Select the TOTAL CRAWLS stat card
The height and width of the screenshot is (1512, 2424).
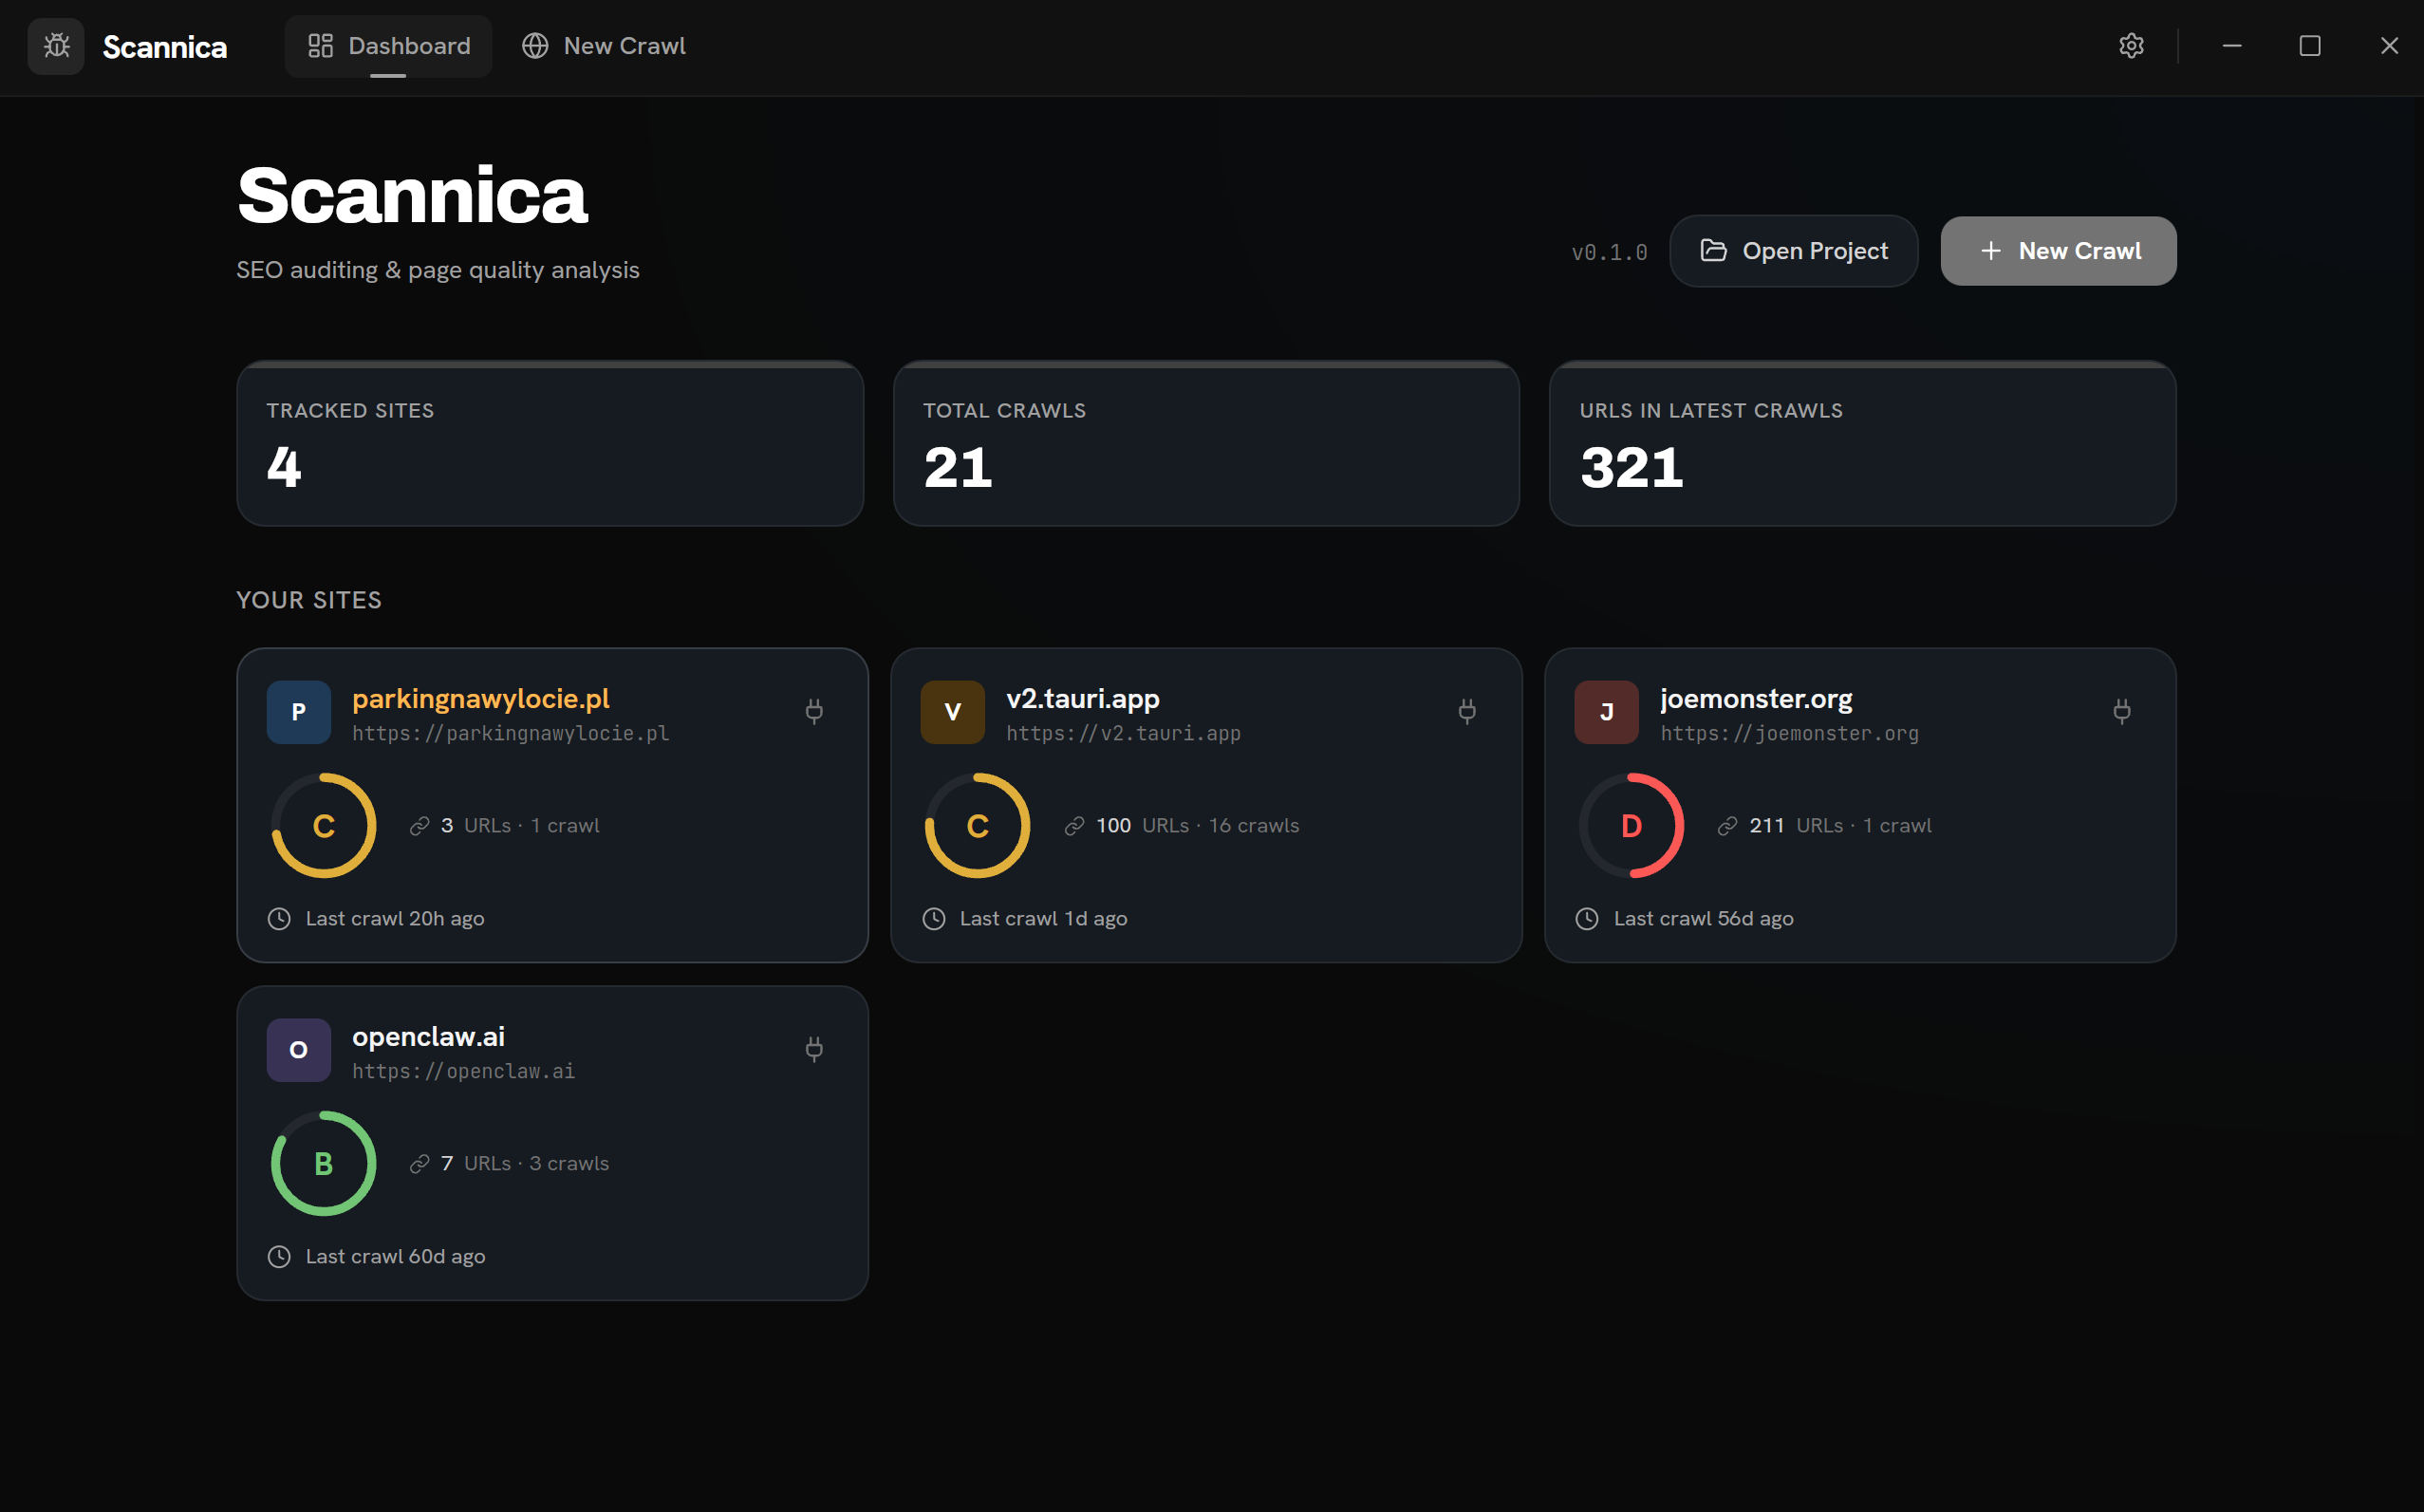pyautogui.click(x=1205, y=444)
